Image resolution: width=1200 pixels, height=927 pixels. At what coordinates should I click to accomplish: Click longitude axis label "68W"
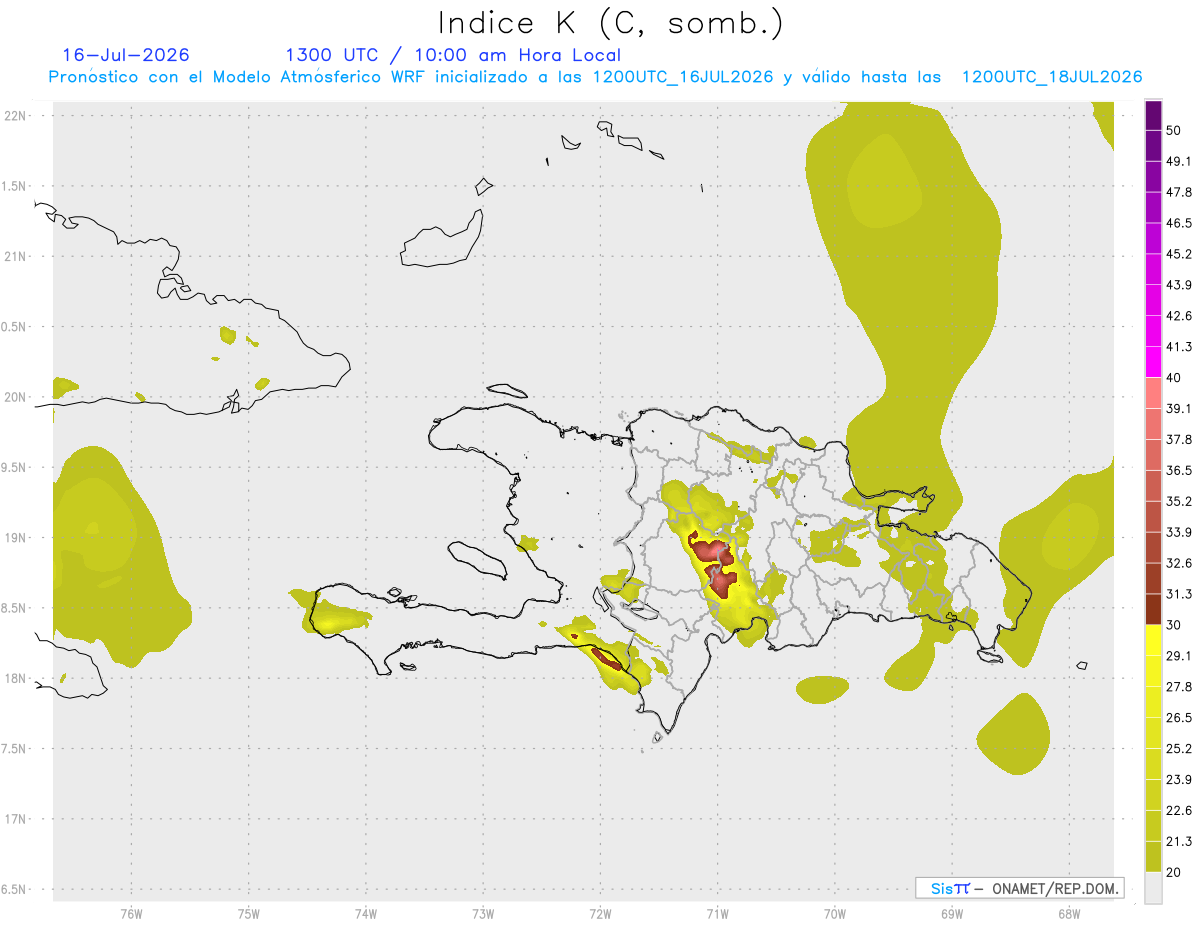pos(1068,914)
